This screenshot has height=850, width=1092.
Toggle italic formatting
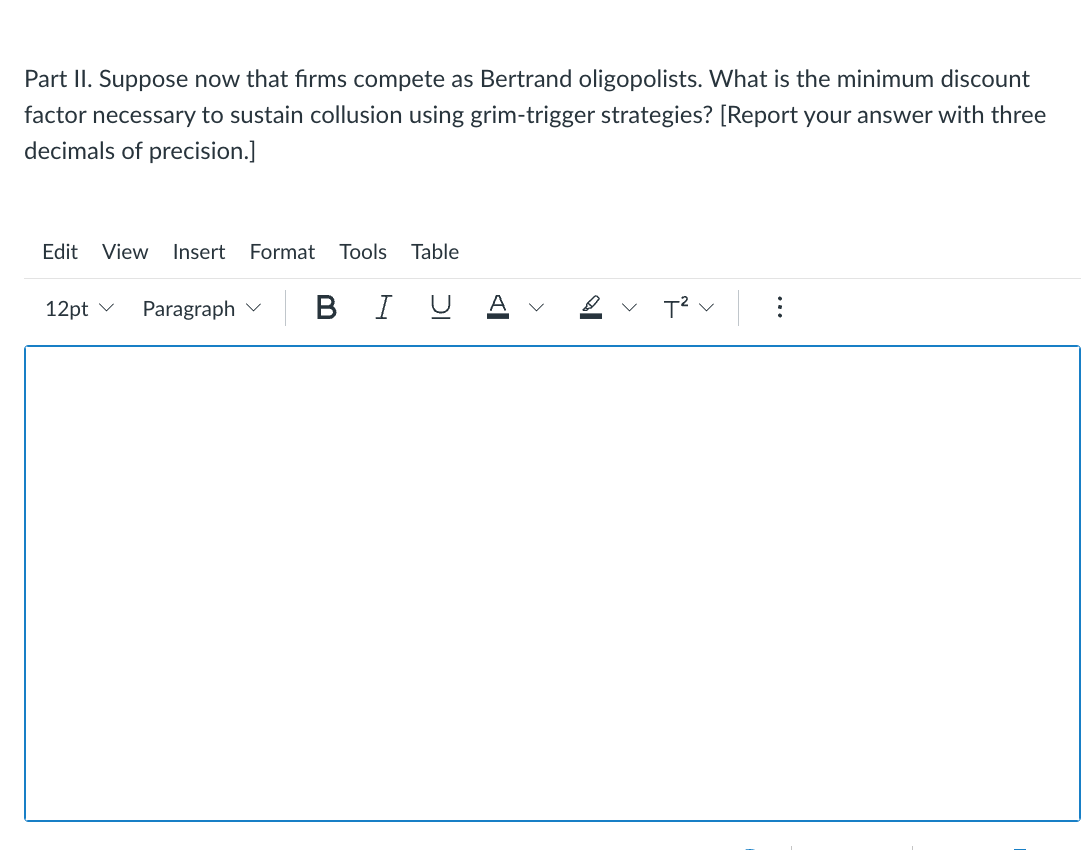click(383, 307)
